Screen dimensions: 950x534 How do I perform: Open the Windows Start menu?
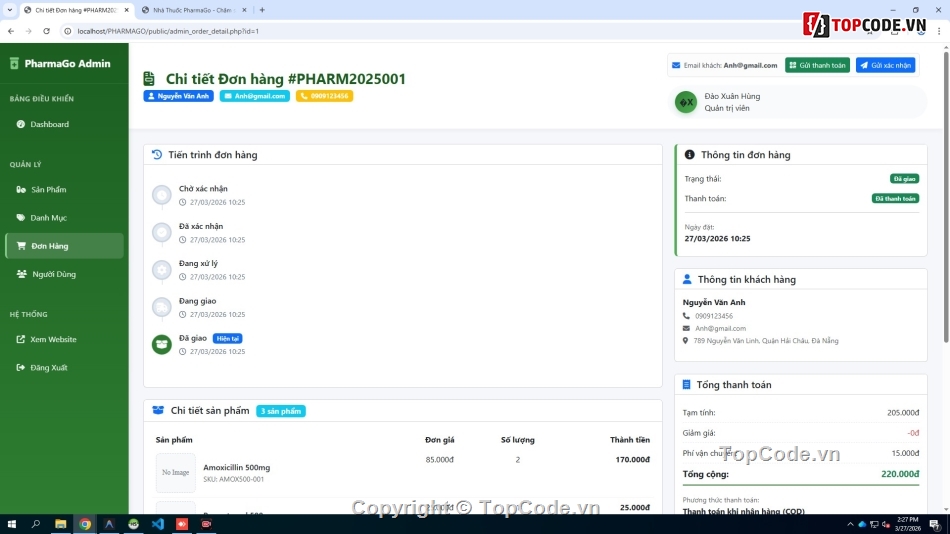(x=12, y=524)
